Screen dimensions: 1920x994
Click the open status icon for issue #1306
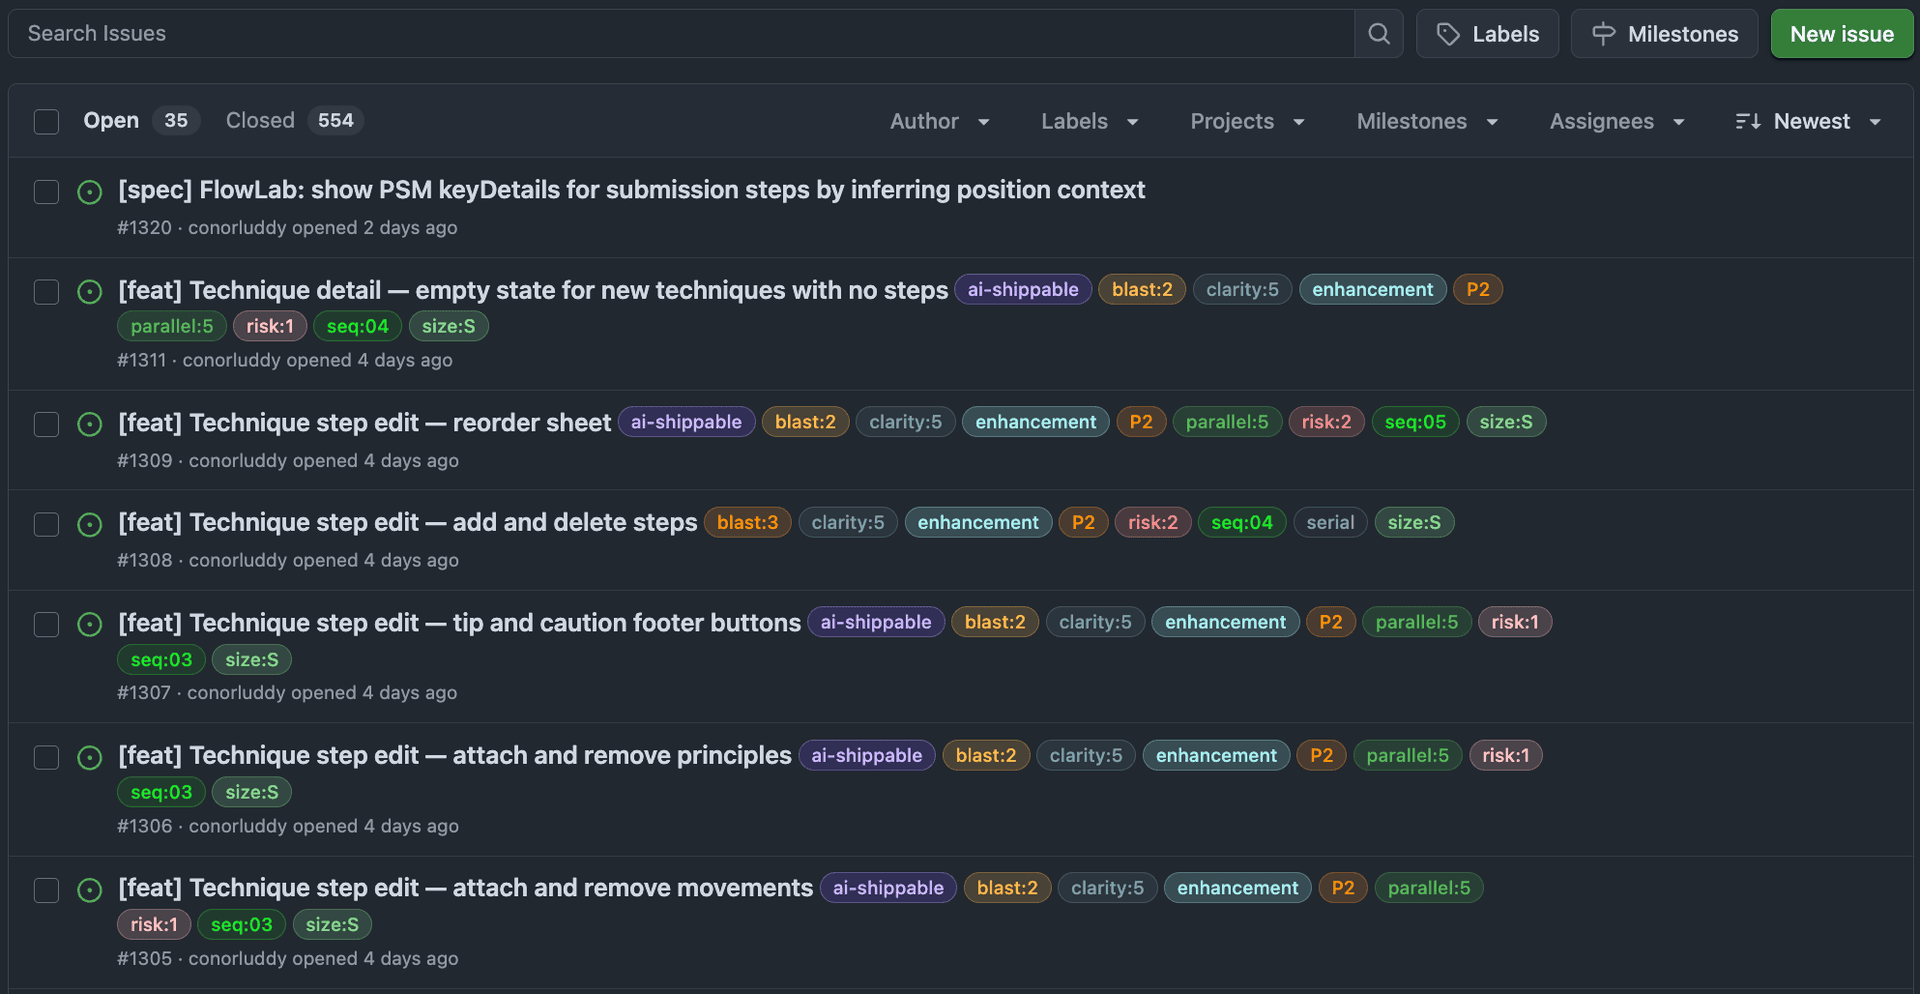(x=90, y=758)
